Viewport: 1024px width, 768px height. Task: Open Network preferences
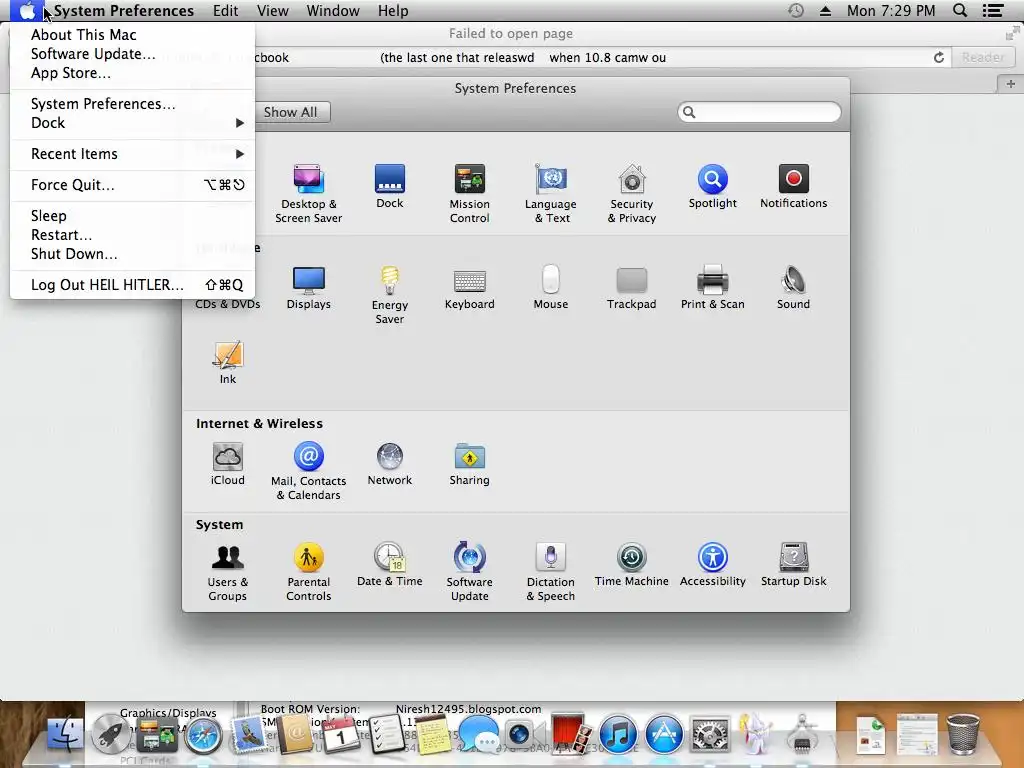coord(389,464)
